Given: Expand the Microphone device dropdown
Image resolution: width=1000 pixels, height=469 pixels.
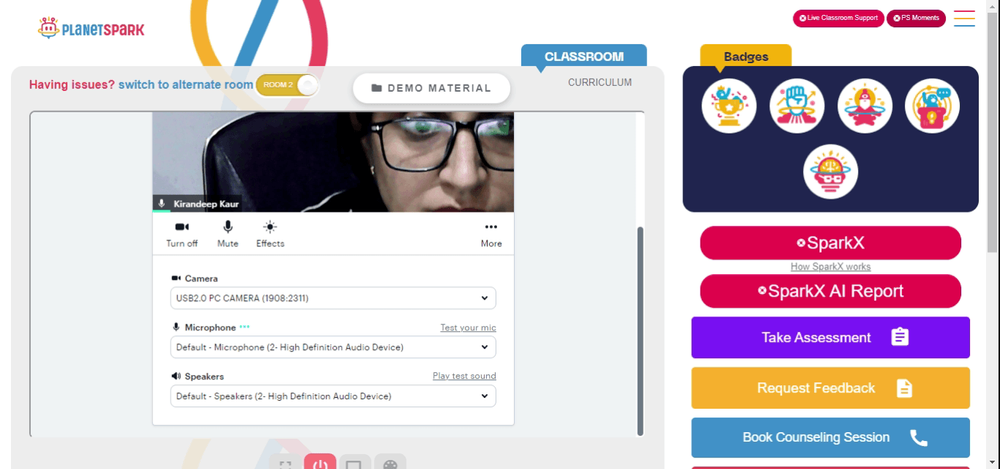Looking at the screenshot, I should (333, 347).
